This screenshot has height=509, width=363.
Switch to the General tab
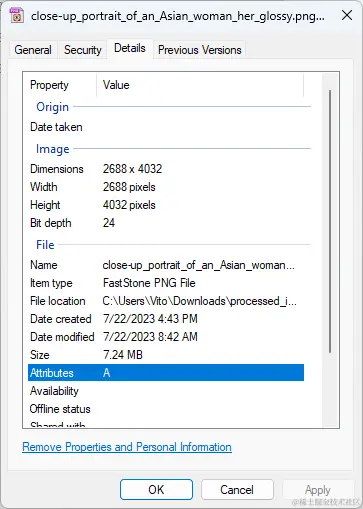point(33,50)
